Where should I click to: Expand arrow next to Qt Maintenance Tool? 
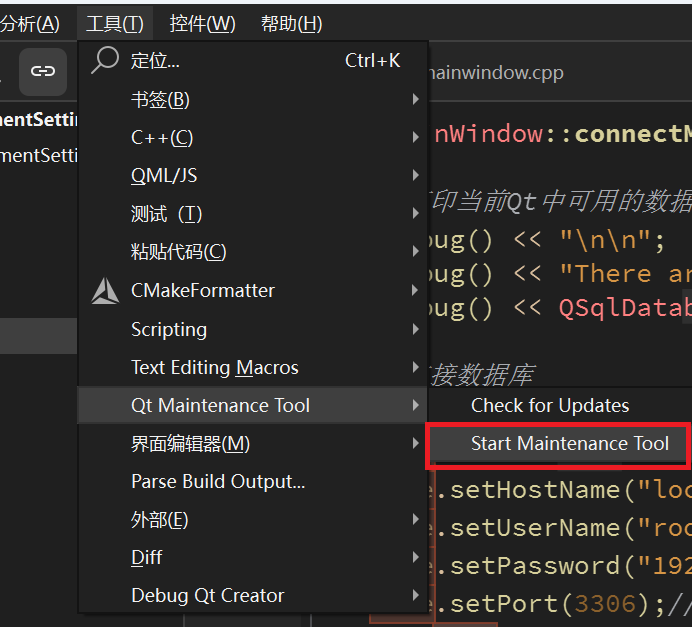point(415,405)
